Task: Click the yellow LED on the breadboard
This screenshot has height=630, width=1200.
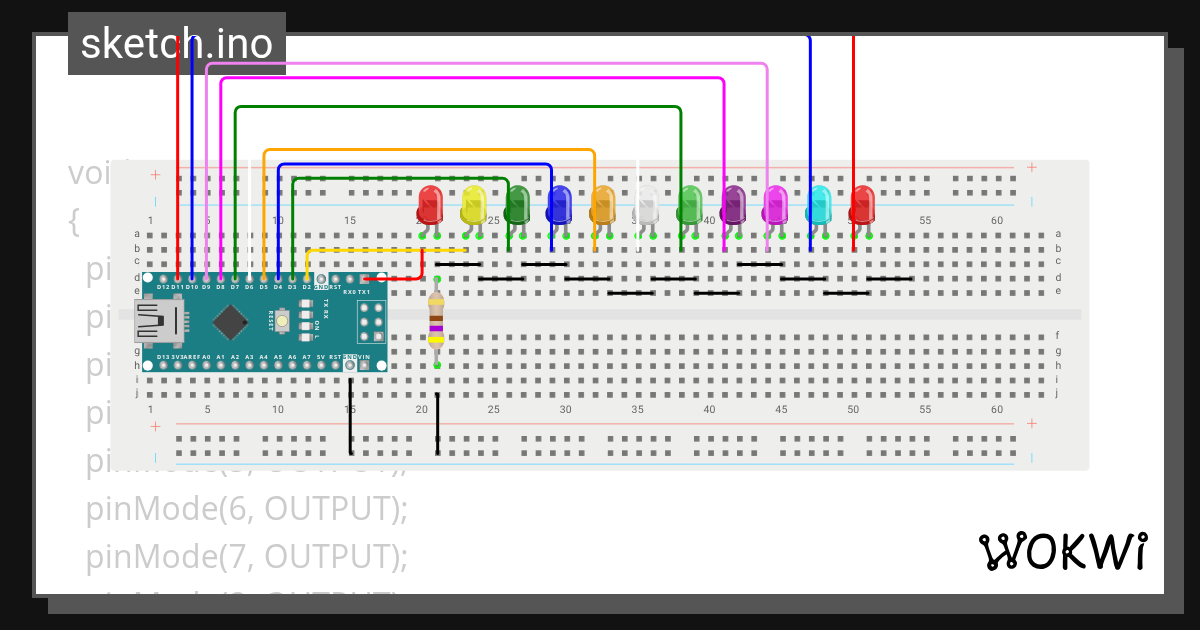Action: [x=473, y=205]
